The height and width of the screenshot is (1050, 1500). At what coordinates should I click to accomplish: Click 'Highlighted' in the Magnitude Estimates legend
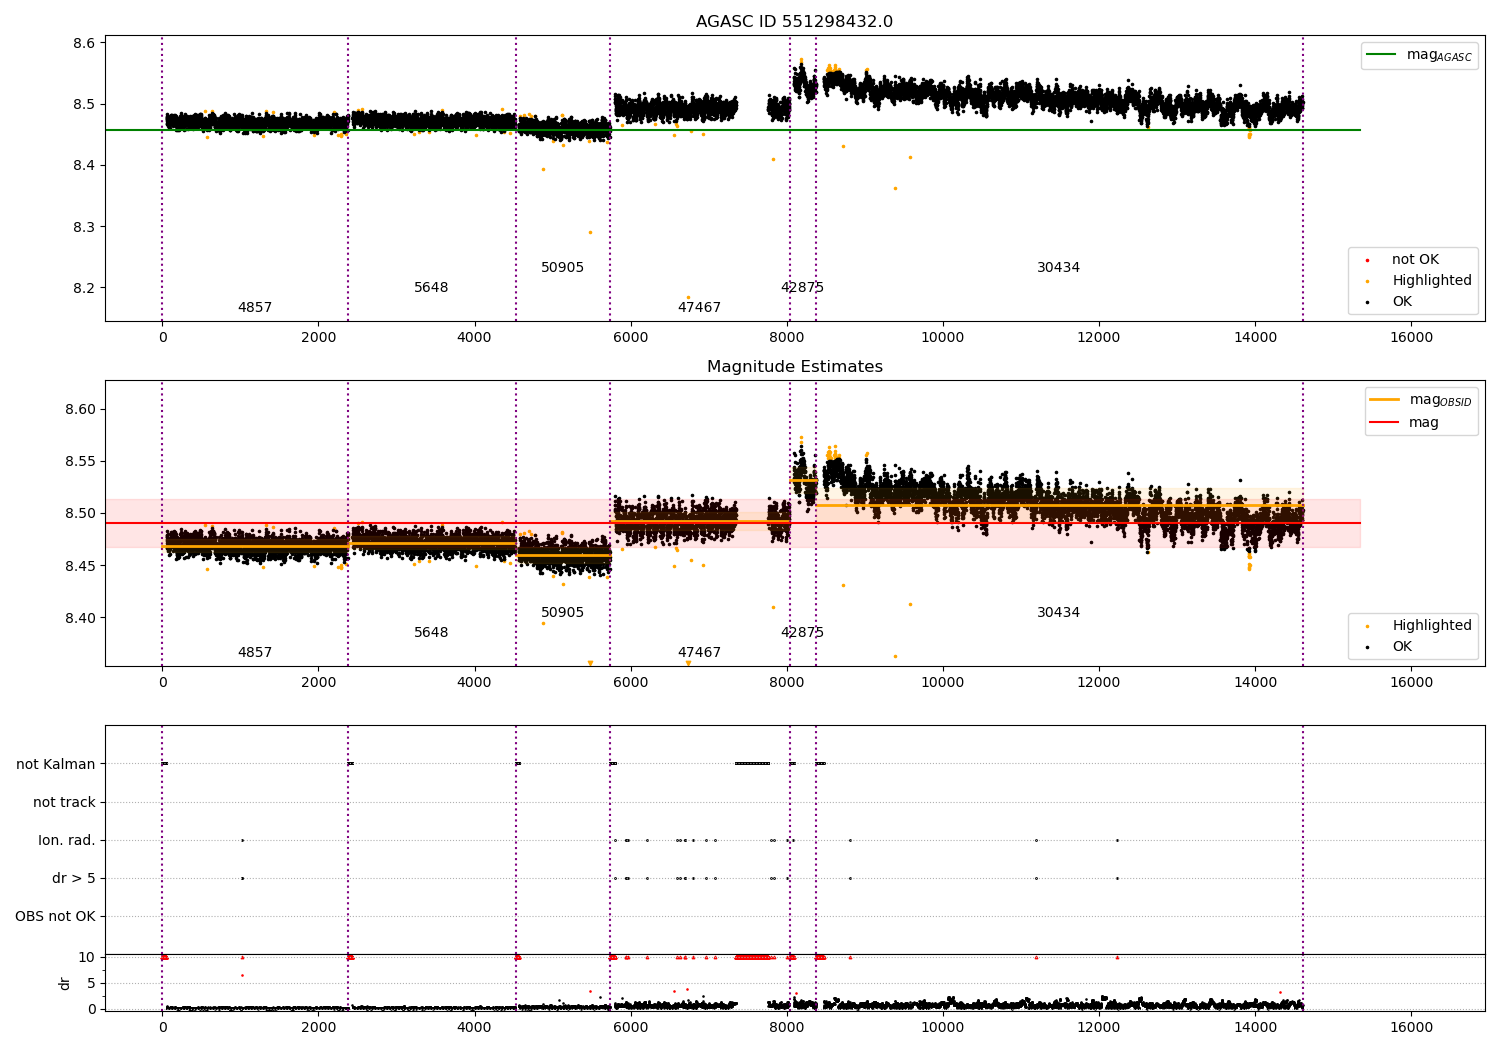(1432, 626)
